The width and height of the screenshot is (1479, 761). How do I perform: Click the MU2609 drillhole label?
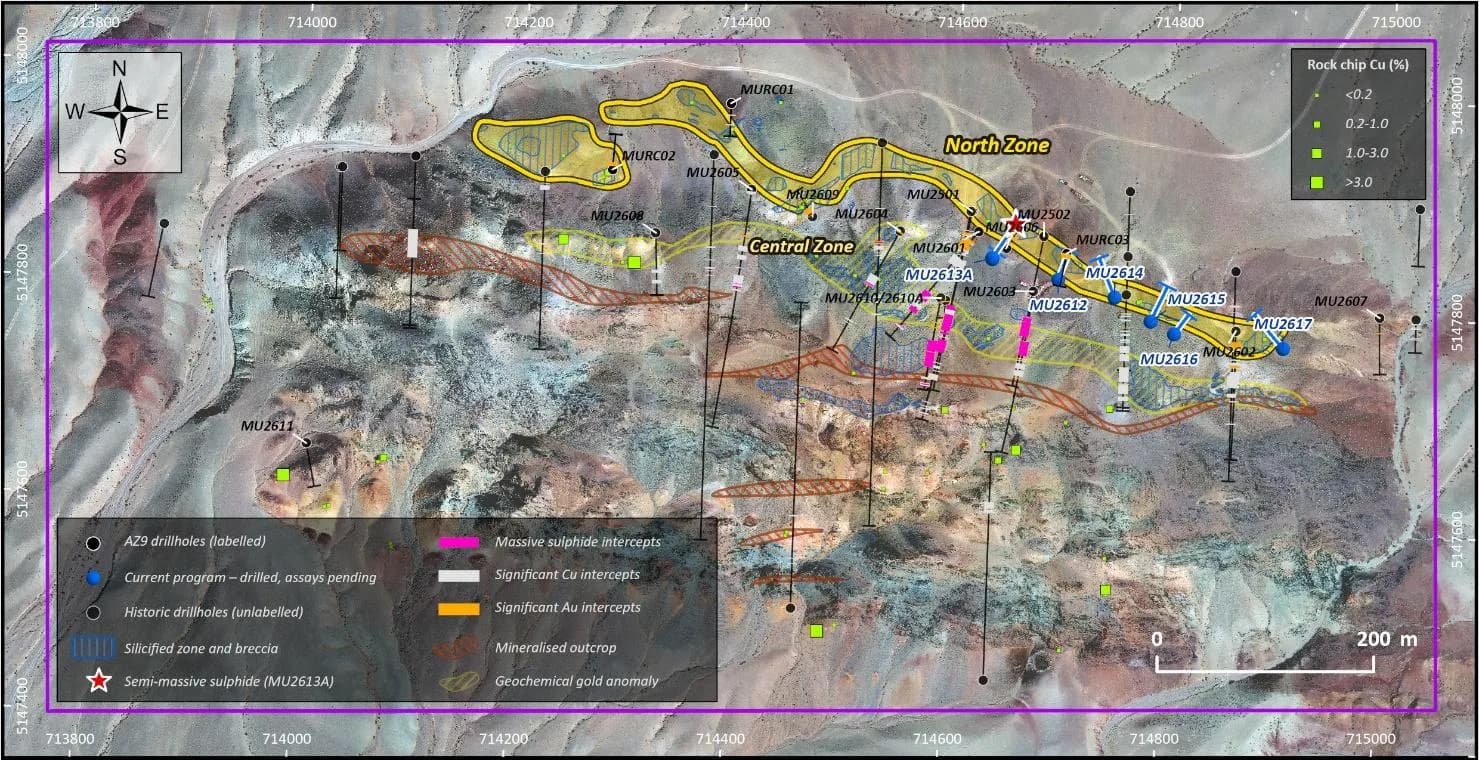(x=813, y=194)
